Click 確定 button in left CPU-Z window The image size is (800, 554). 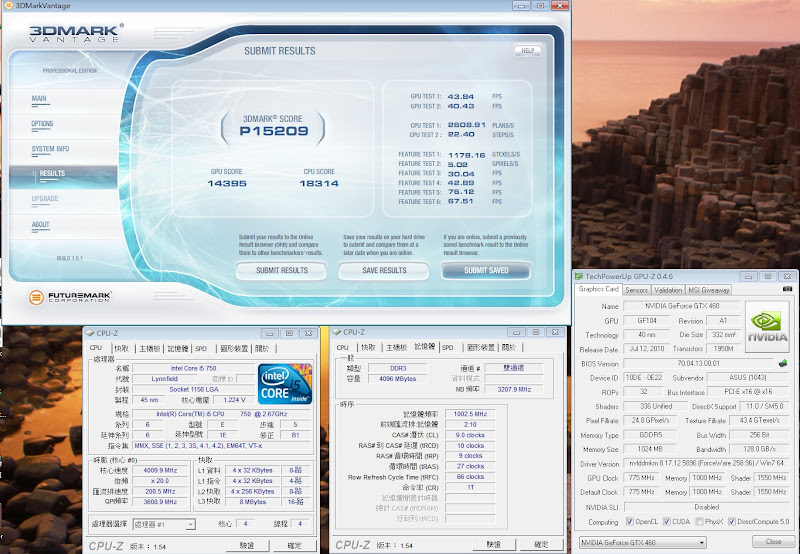294,546
